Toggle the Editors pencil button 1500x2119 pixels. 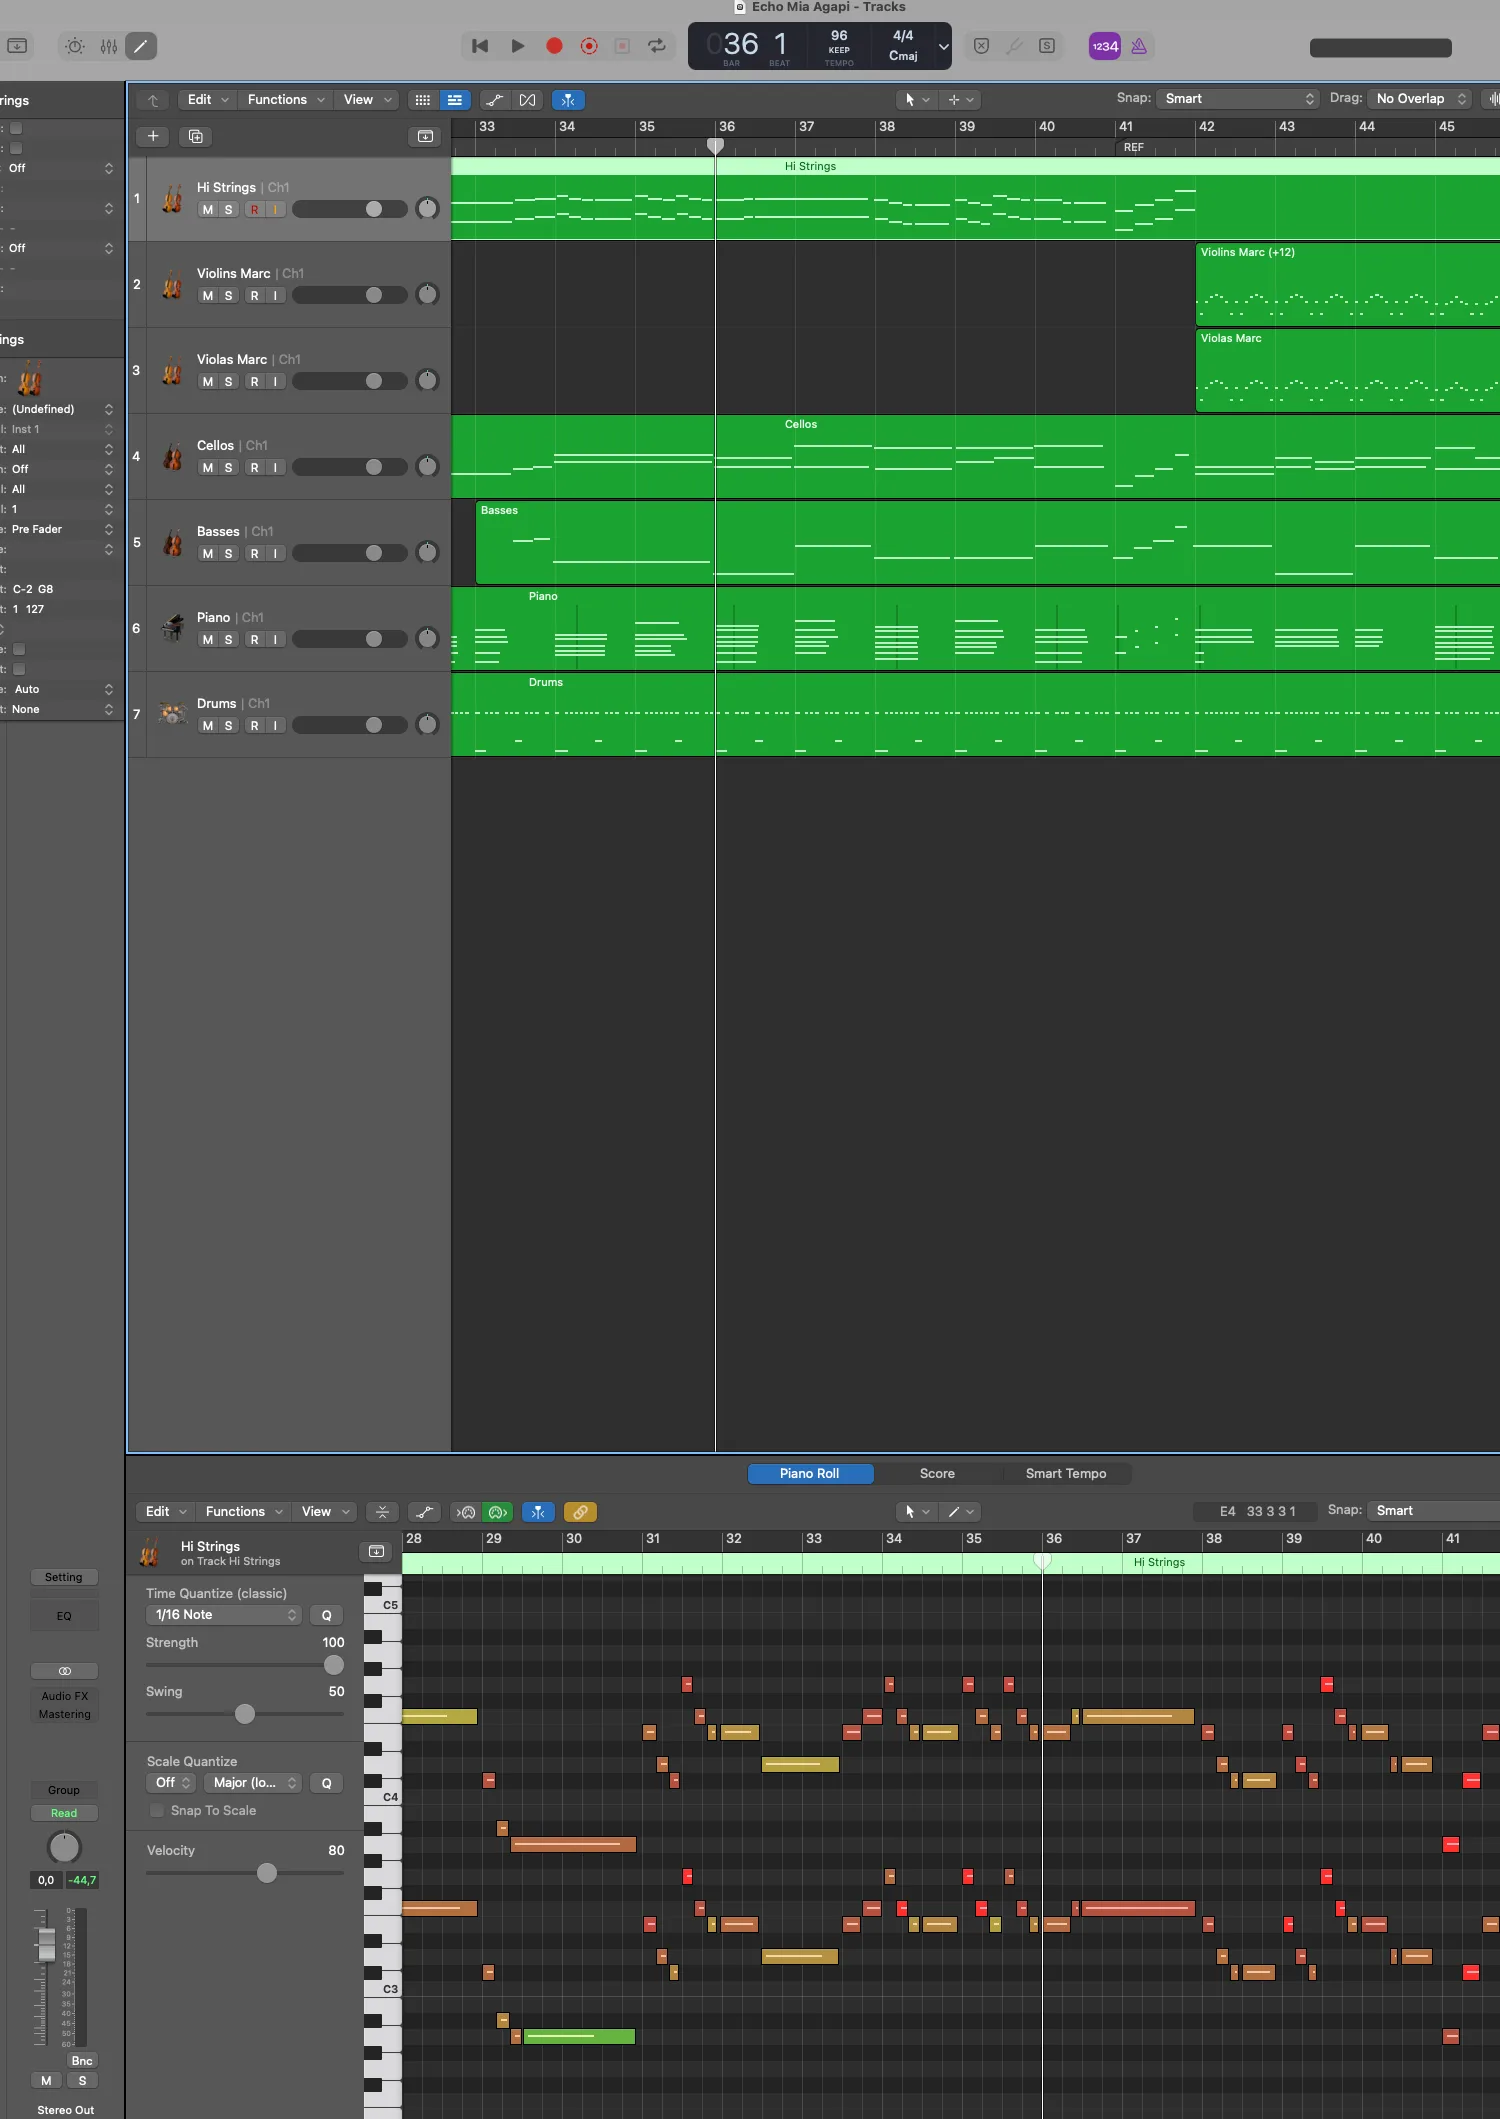[141, 46]
